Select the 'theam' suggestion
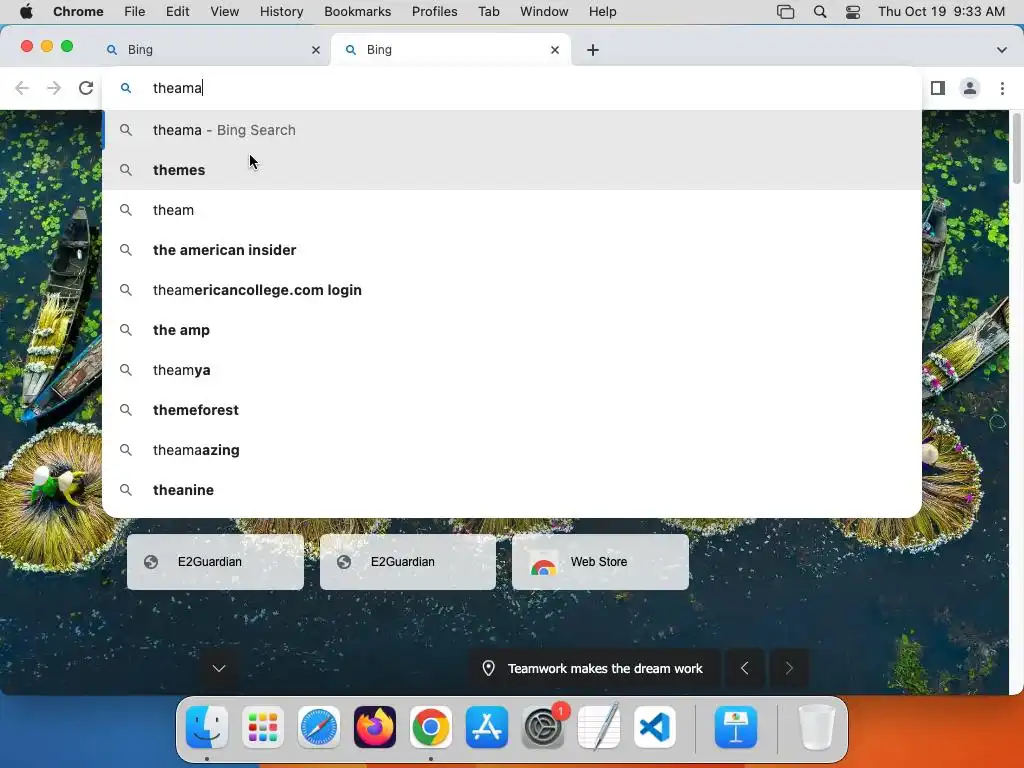The height and width of the screenshot is (768, 1024). pos(512,210)
